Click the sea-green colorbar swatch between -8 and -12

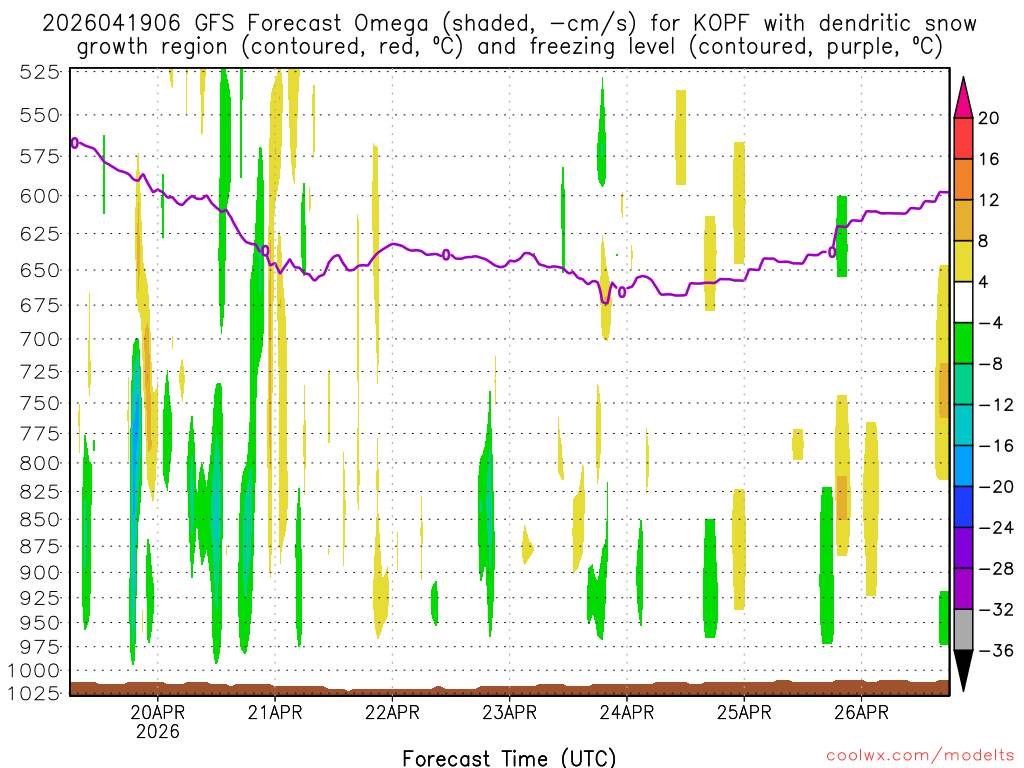click(x=963, y=385)
